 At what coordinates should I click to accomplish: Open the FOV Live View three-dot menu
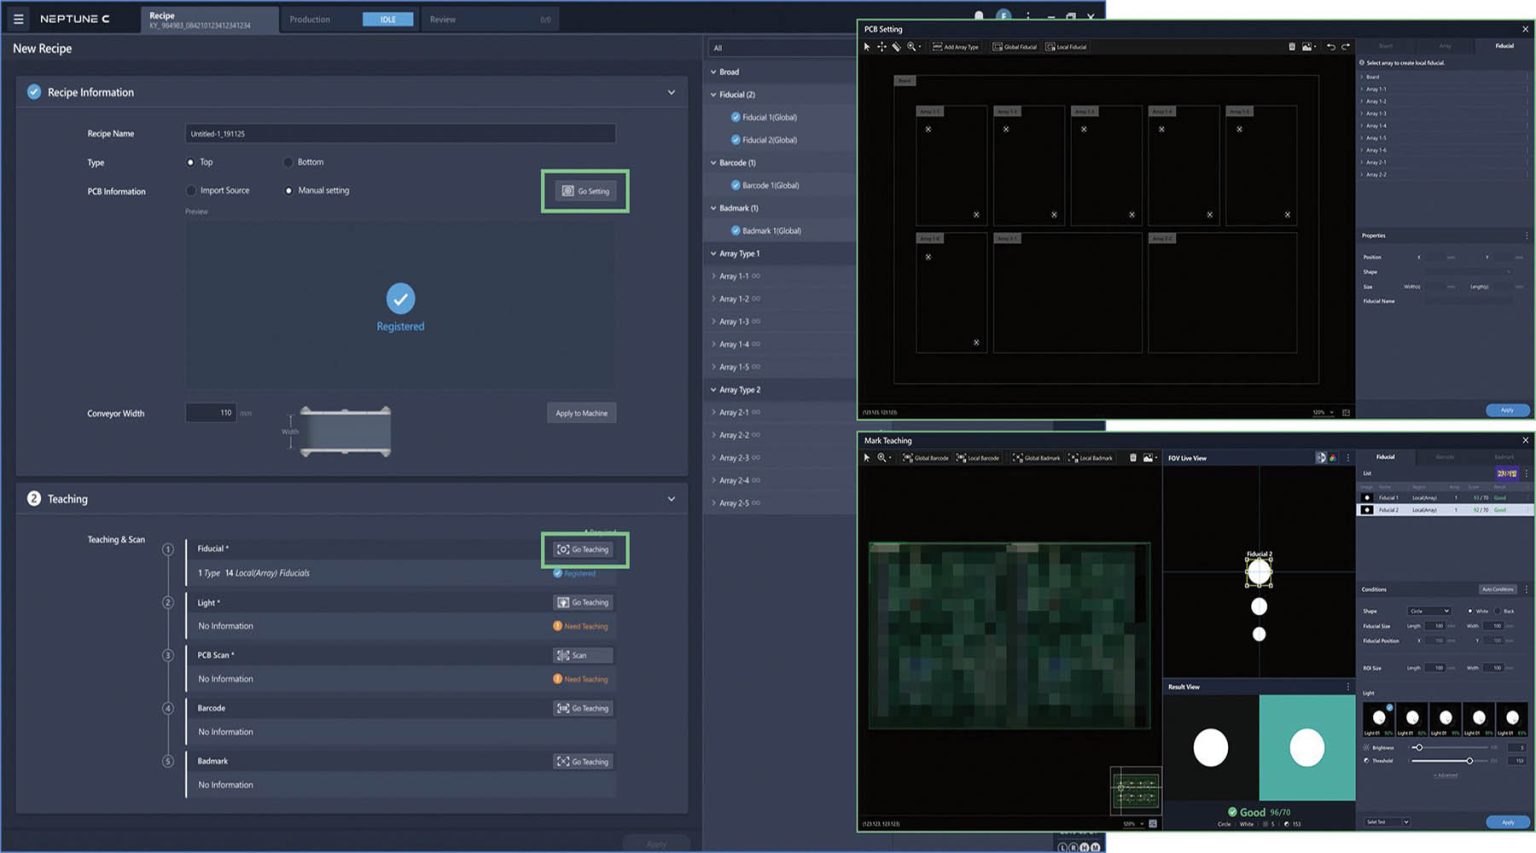coord(1348,458)
